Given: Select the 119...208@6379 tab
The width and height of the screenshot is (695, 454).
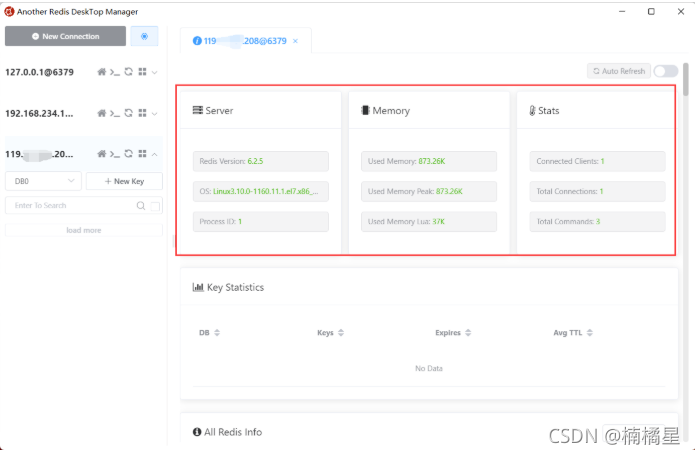Looking at the screenshot, I should 245,40.
